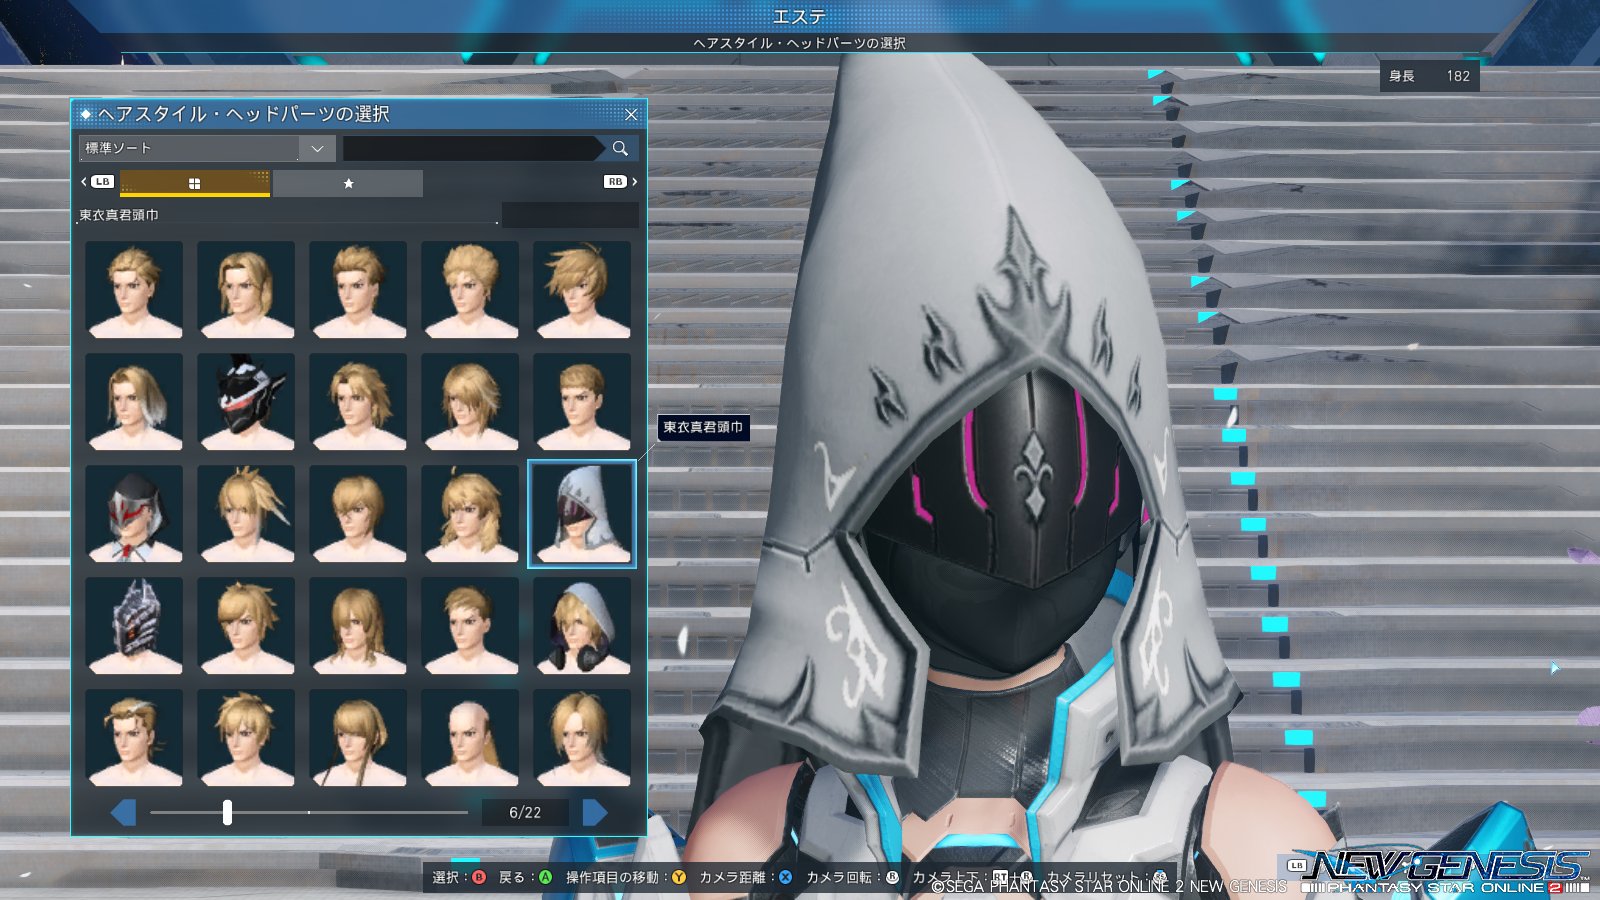Select the black helmet with red visor
The height and width of the screenshot is (900, 1600).
[x=246, y=401]
